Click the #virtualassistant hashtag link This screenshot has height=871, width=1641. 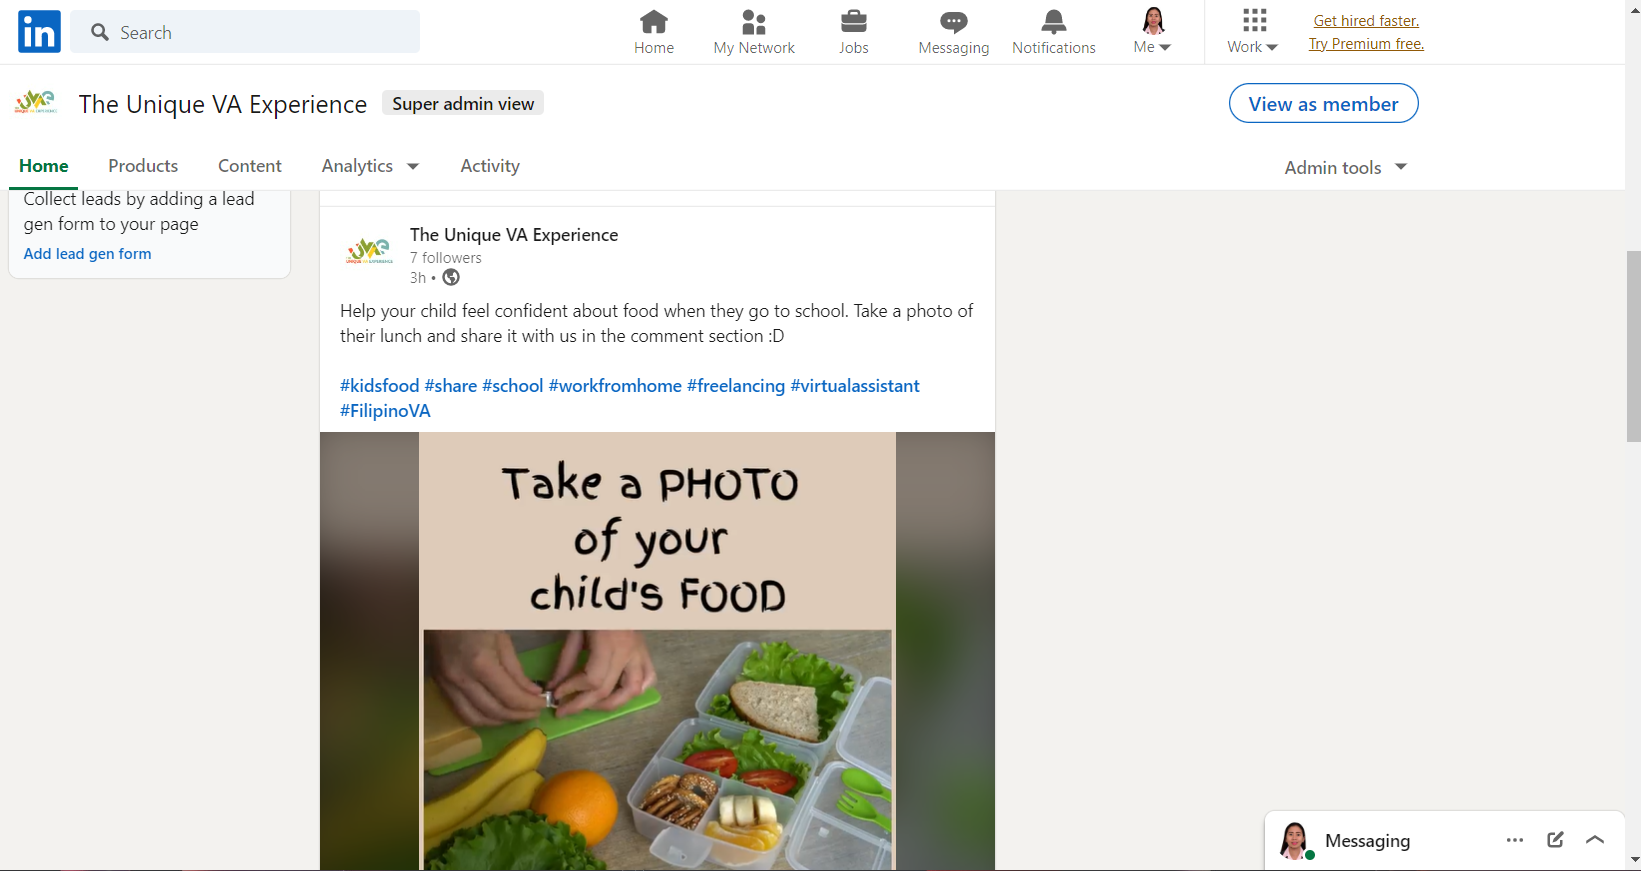coord(855,386)
